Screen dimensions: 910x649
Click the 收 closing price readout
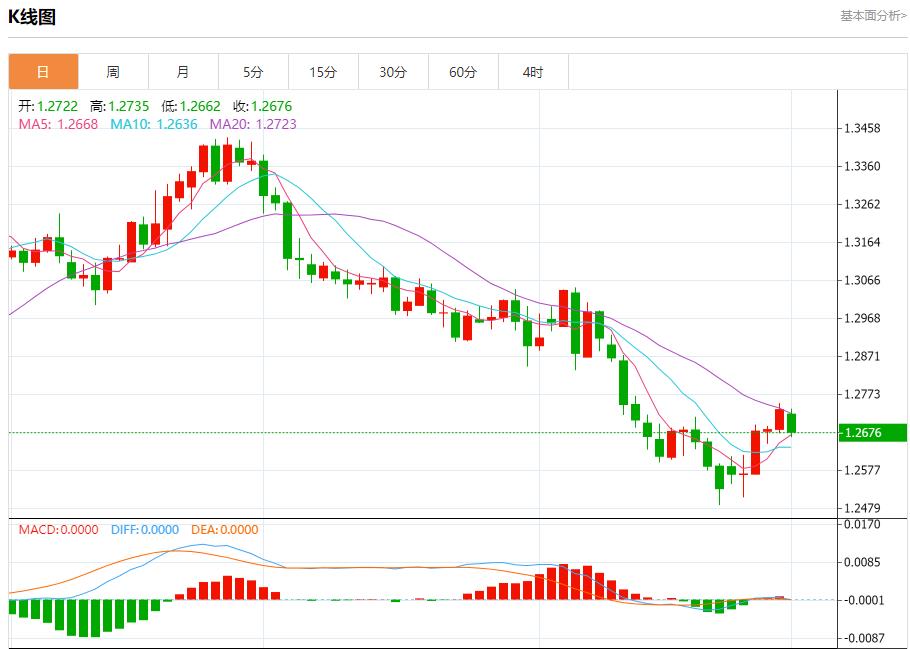[x=262, y=106]
